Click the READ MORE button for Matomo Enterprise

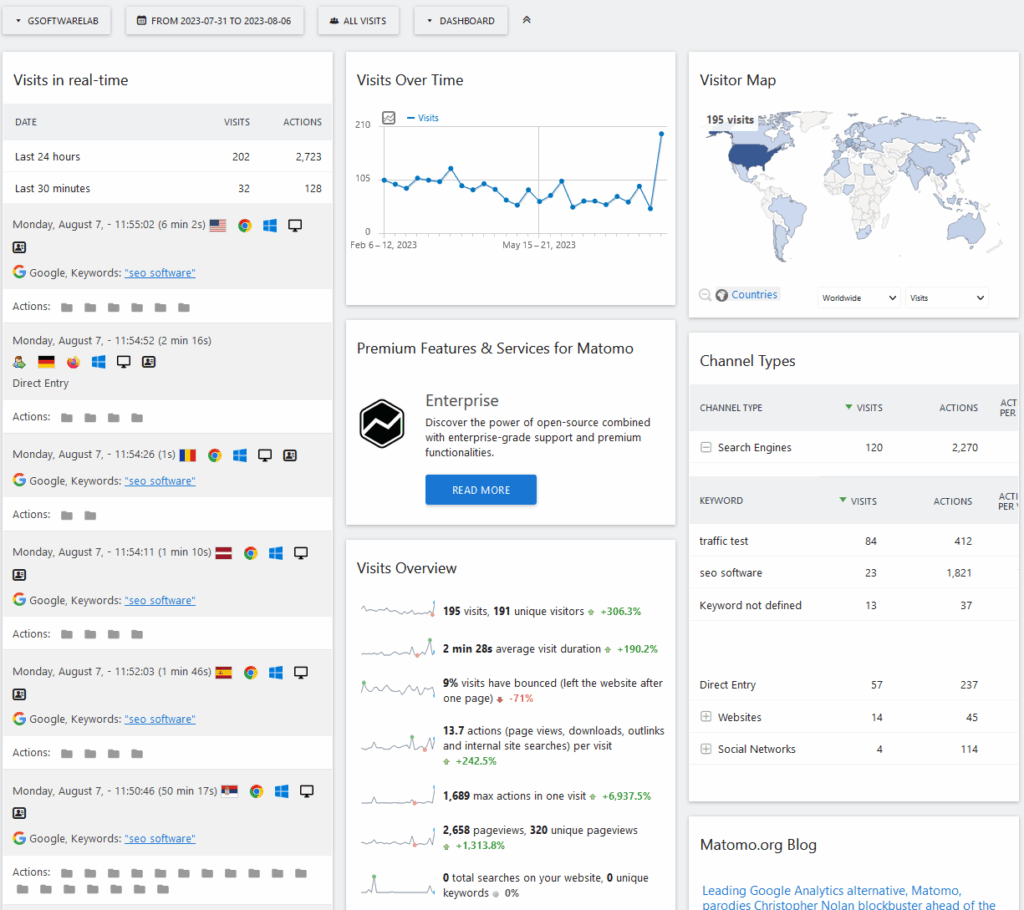(x=480, y=490)
